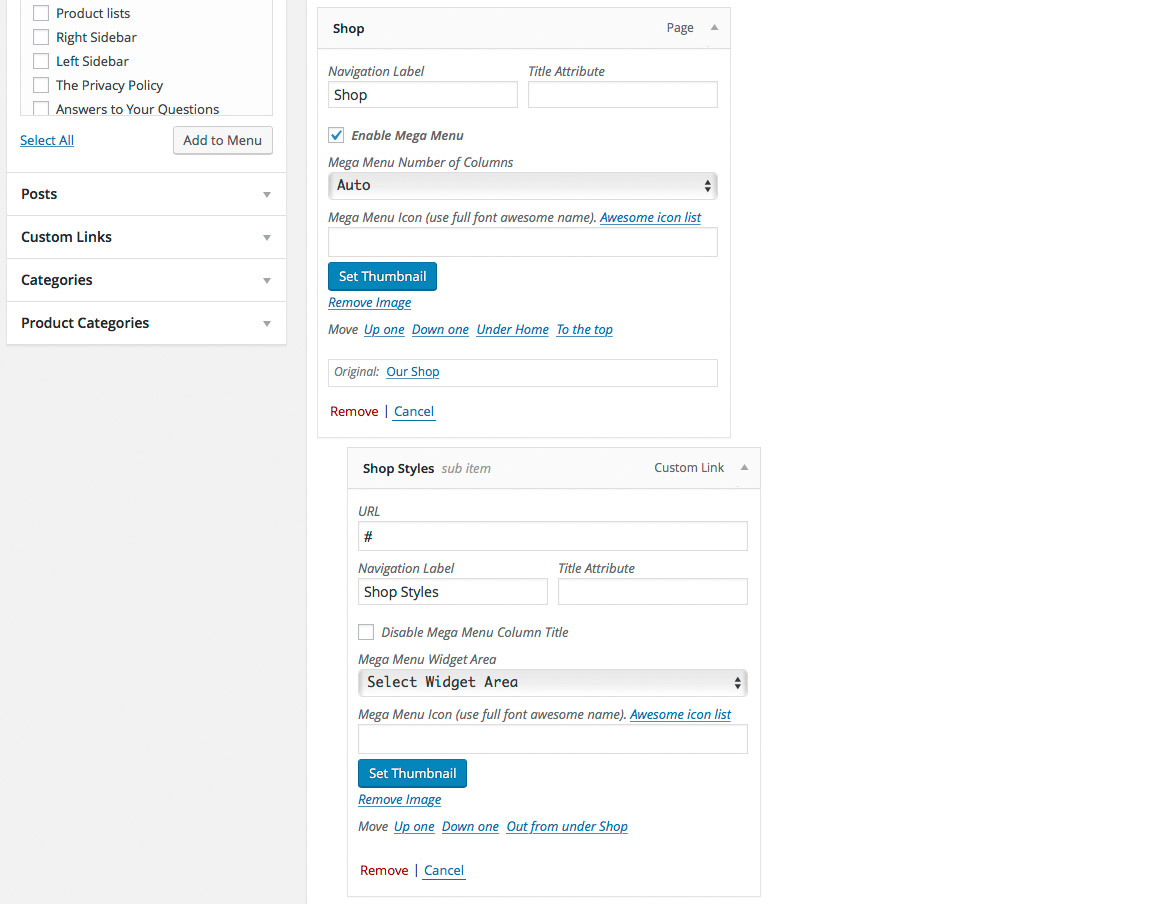
Task: Focus Shop Styles Title Attribute field
Action: [652, 592]
